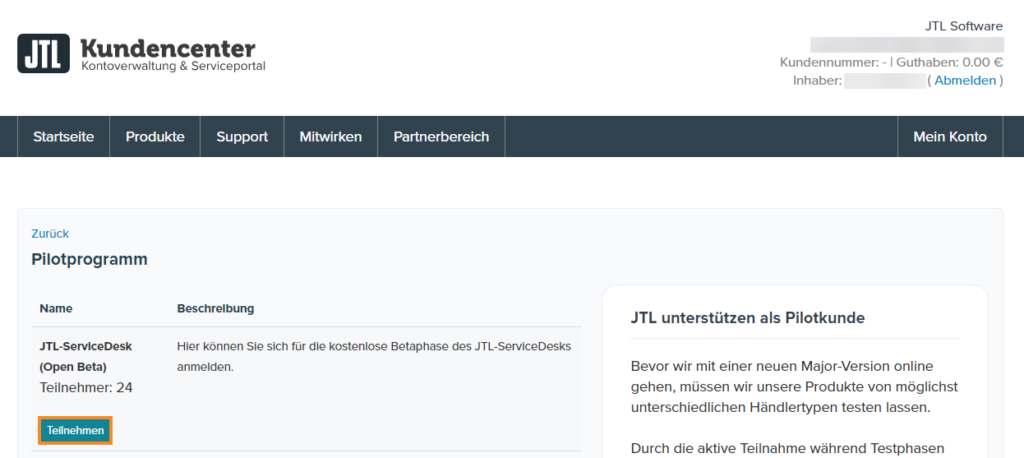The image size is (1024, 458).
Task: Click the Zurück link
Action: tap(50, 233)
